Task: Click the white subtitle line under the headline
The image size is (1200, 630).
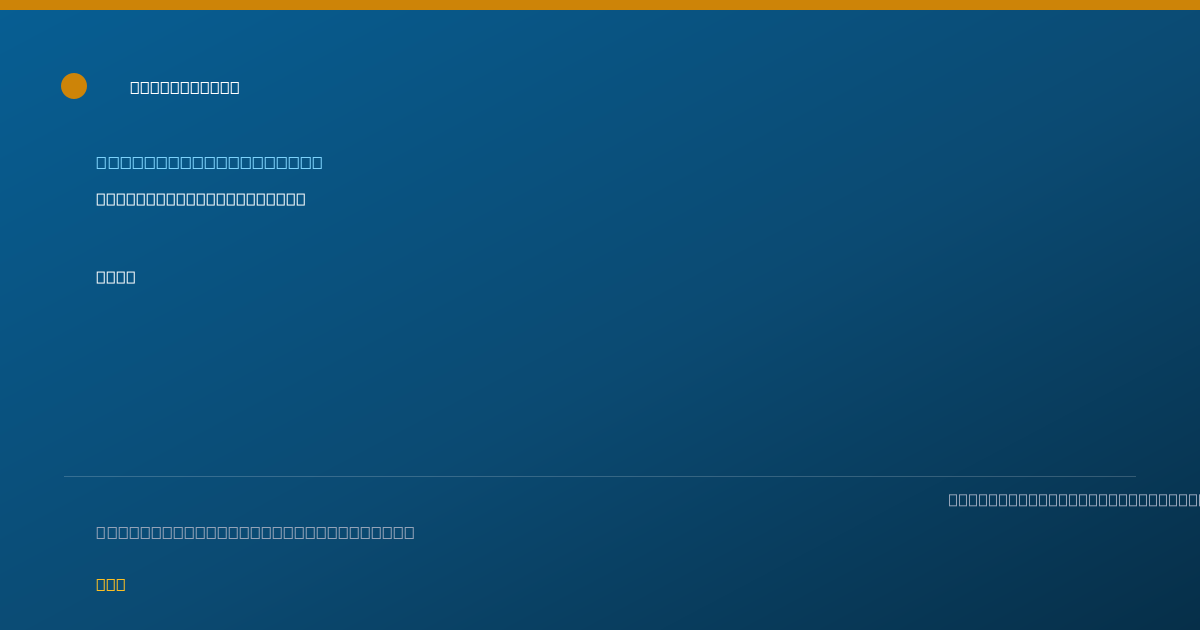Action: pyautogui.click(x=201, y=199)
